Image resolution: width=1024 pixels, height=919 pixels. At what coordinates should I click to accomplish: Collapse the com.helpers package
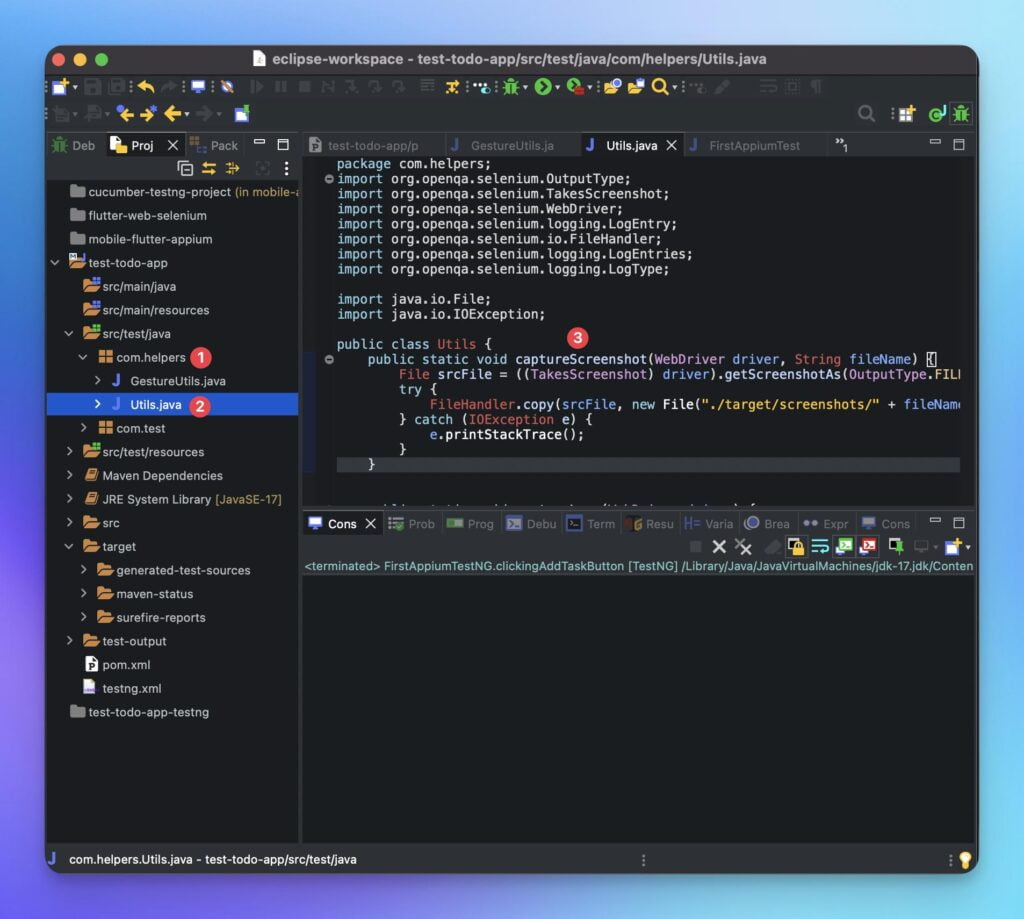[83, 357]
